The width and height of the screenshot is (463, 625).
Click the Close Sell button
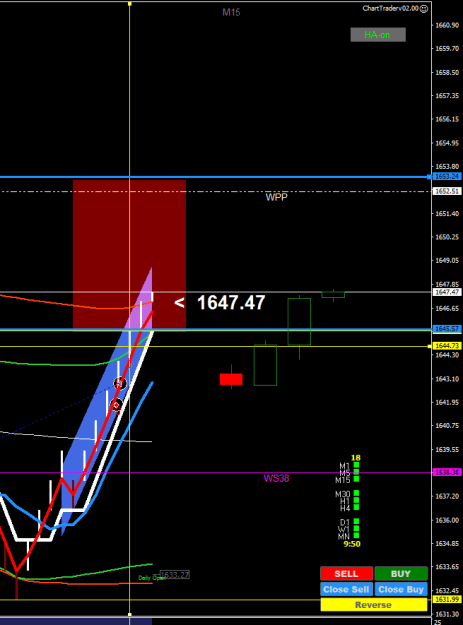346,589
